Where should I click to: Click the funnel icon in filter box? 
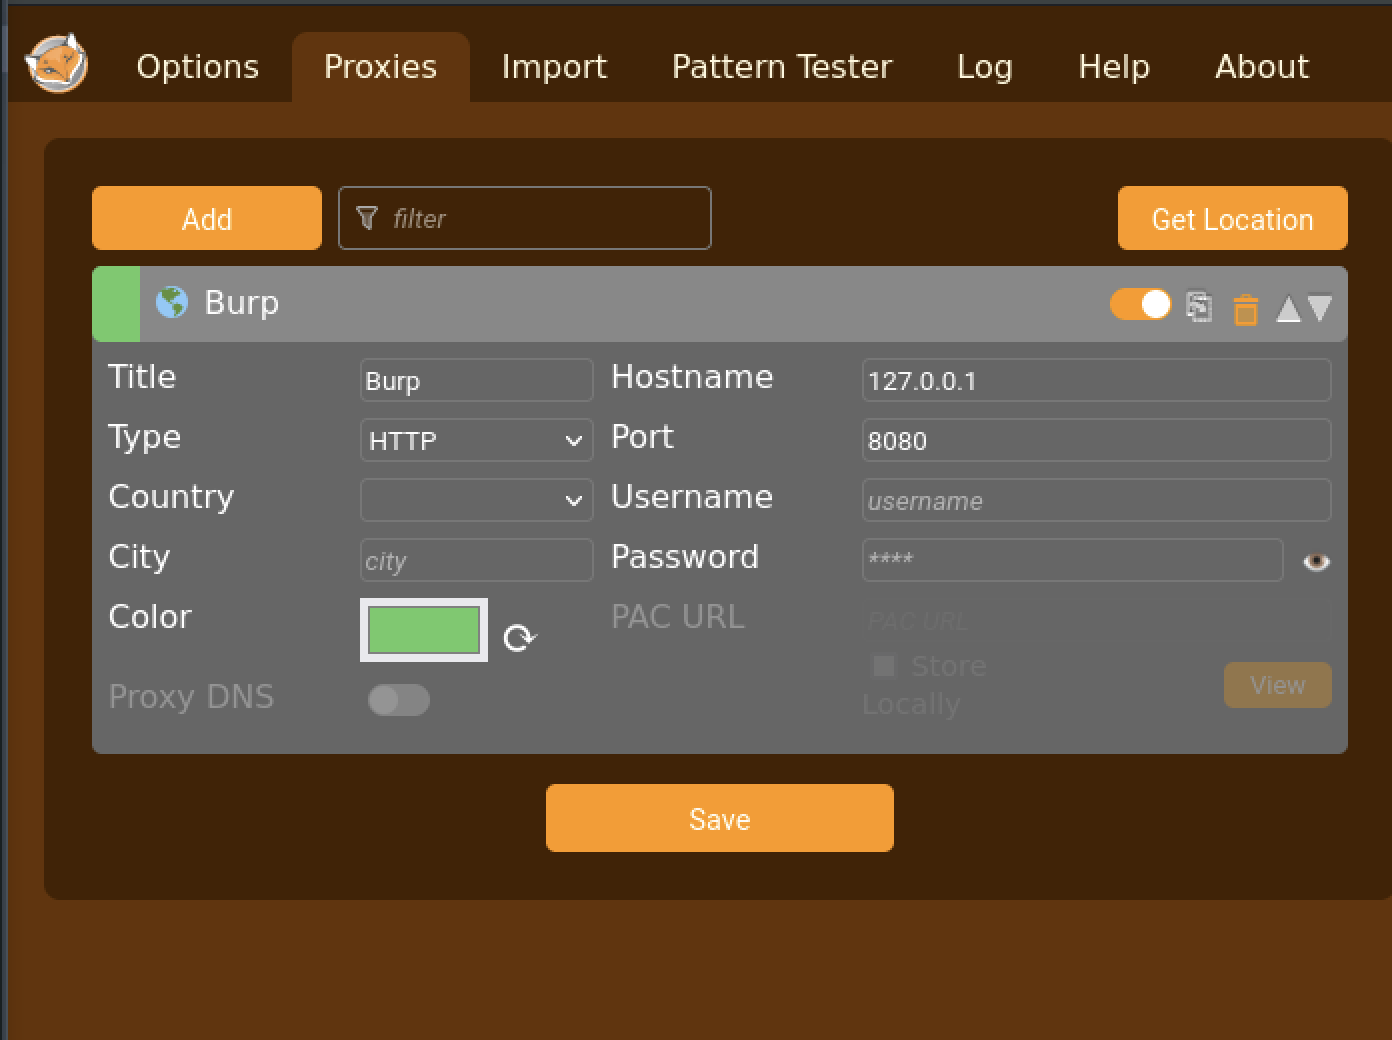pos(367,217)
